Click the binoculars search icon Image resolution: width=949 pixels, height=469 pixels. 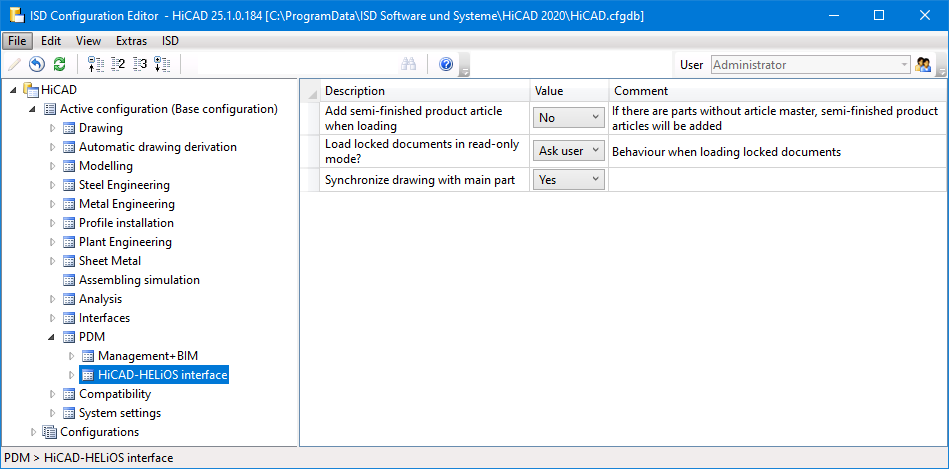pyautogui.click(x=408, y=64)
